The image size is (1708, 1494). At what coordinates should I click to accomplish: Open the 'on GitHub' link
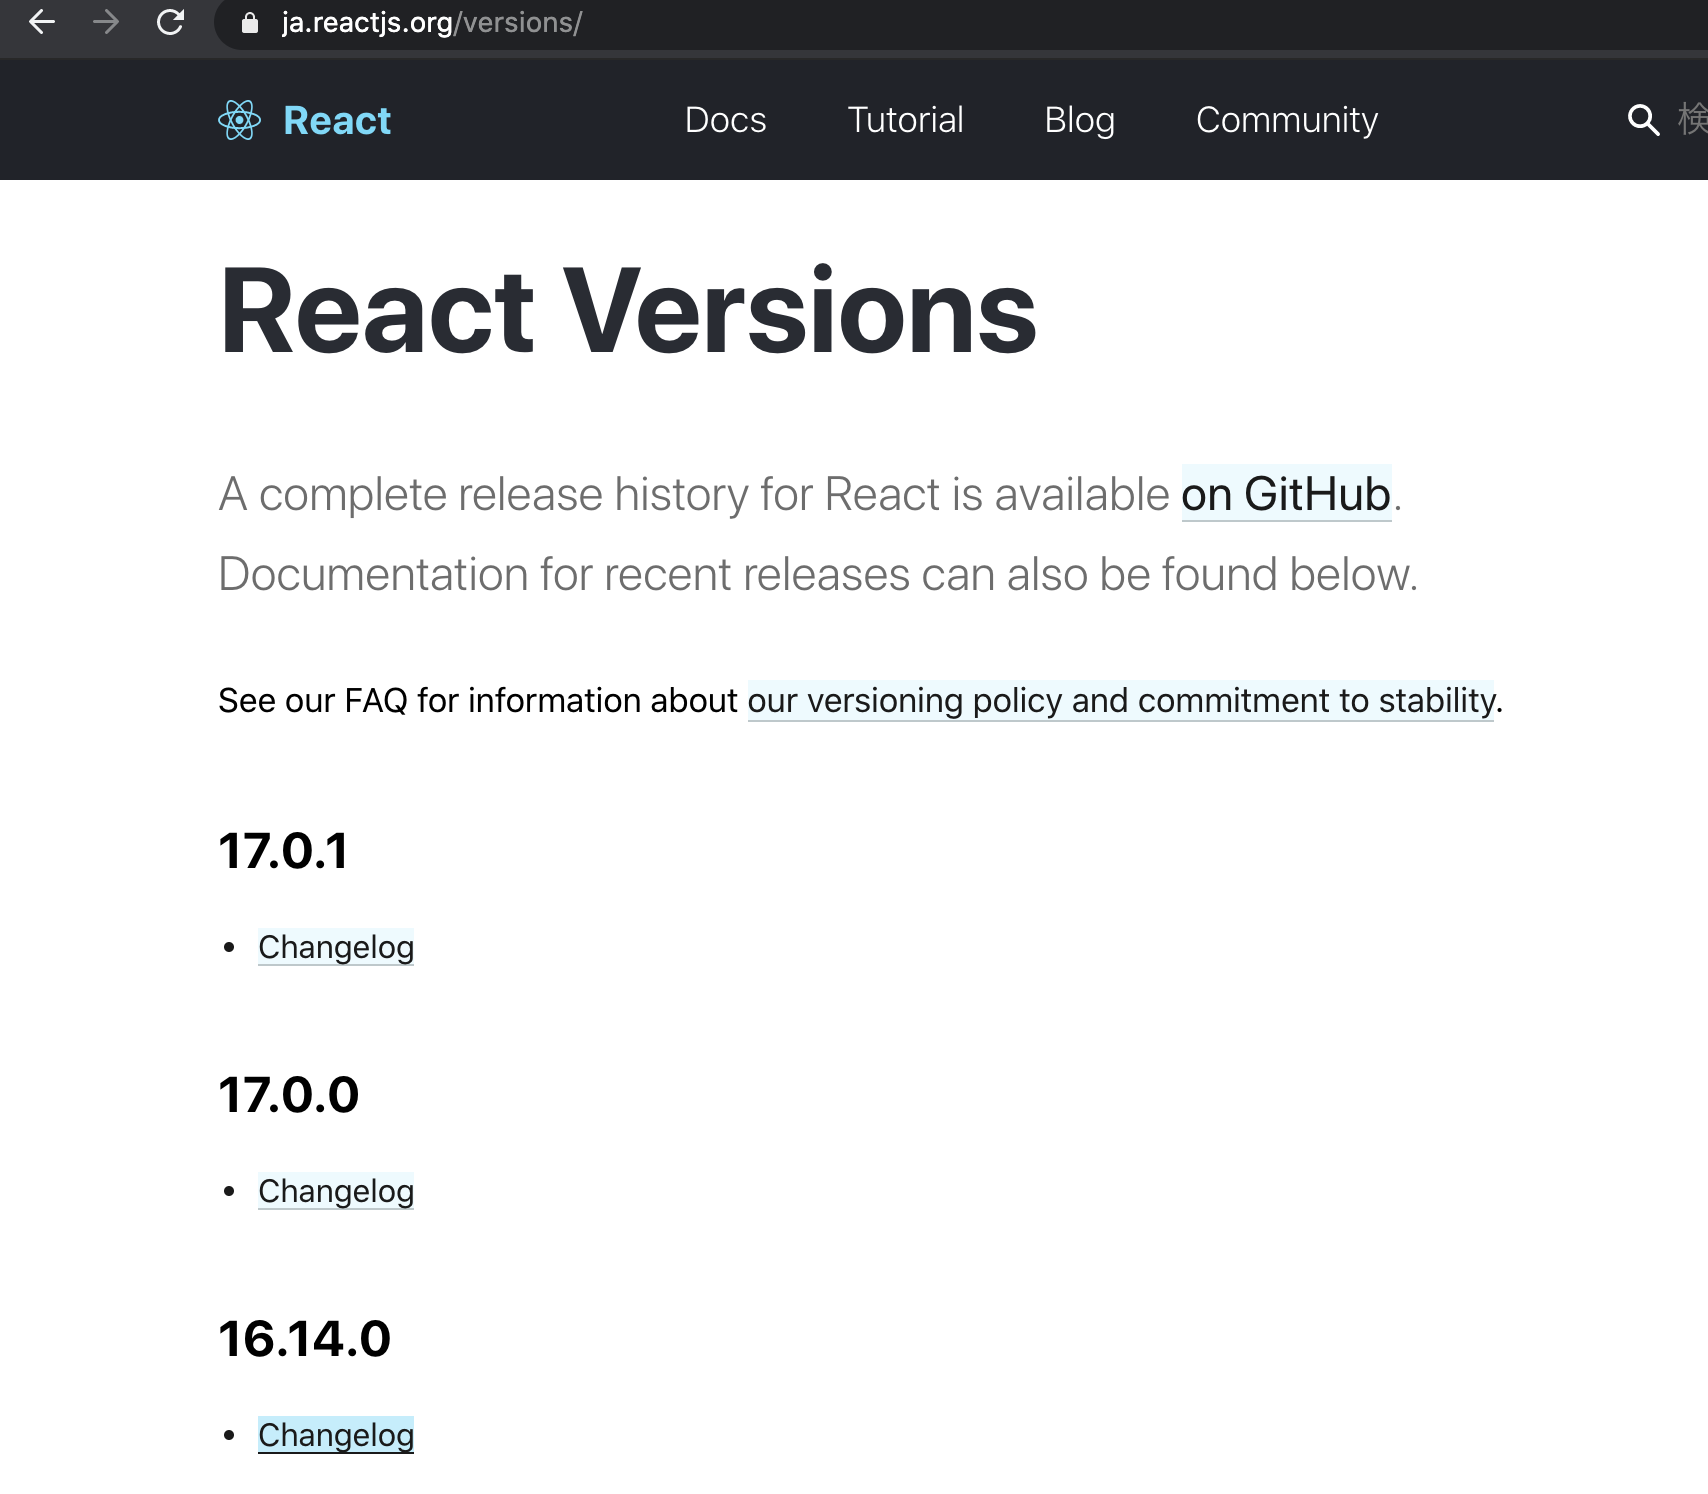1285,493
